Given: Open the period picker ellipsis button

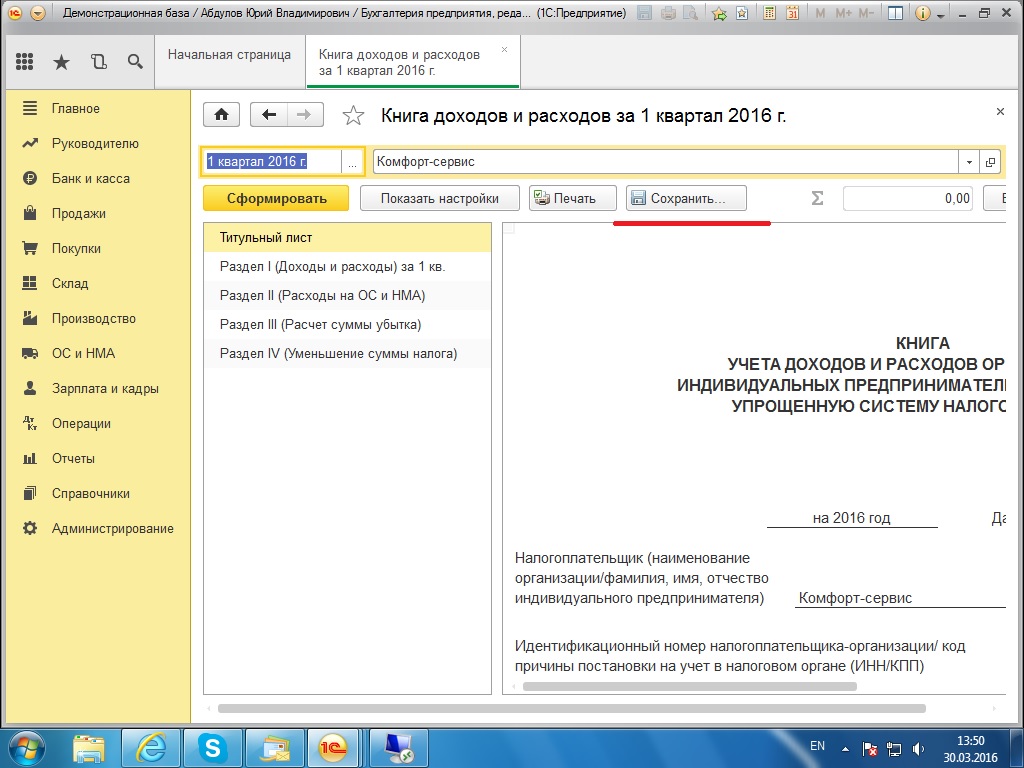Looking at the screenshot, I should pos(353,162).
